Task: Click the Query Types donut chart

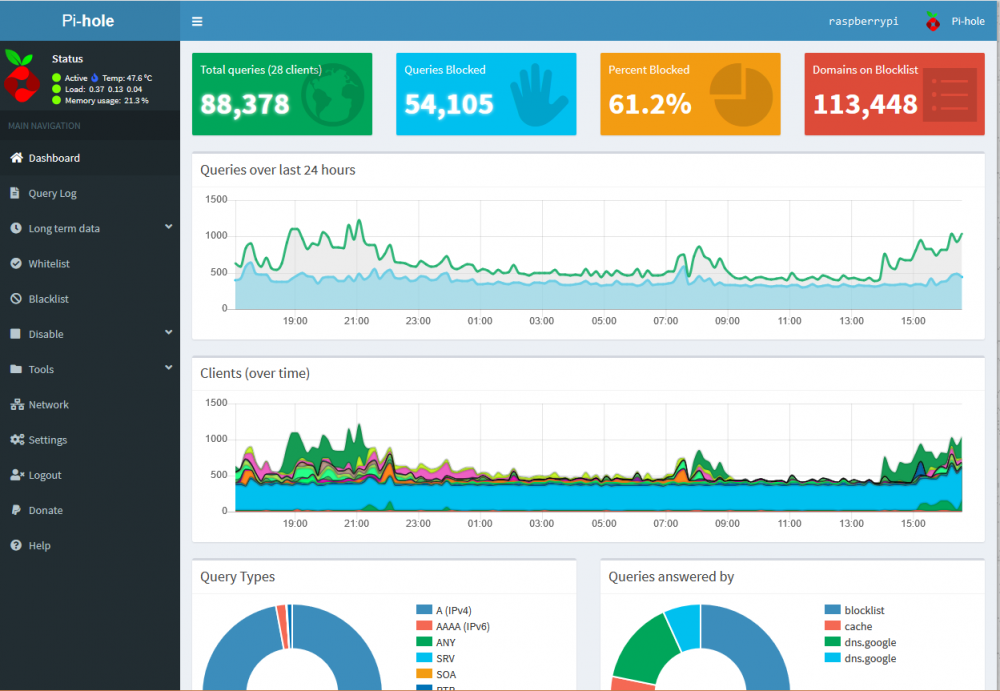Action: pyautogui.click(x=291, y=648)
